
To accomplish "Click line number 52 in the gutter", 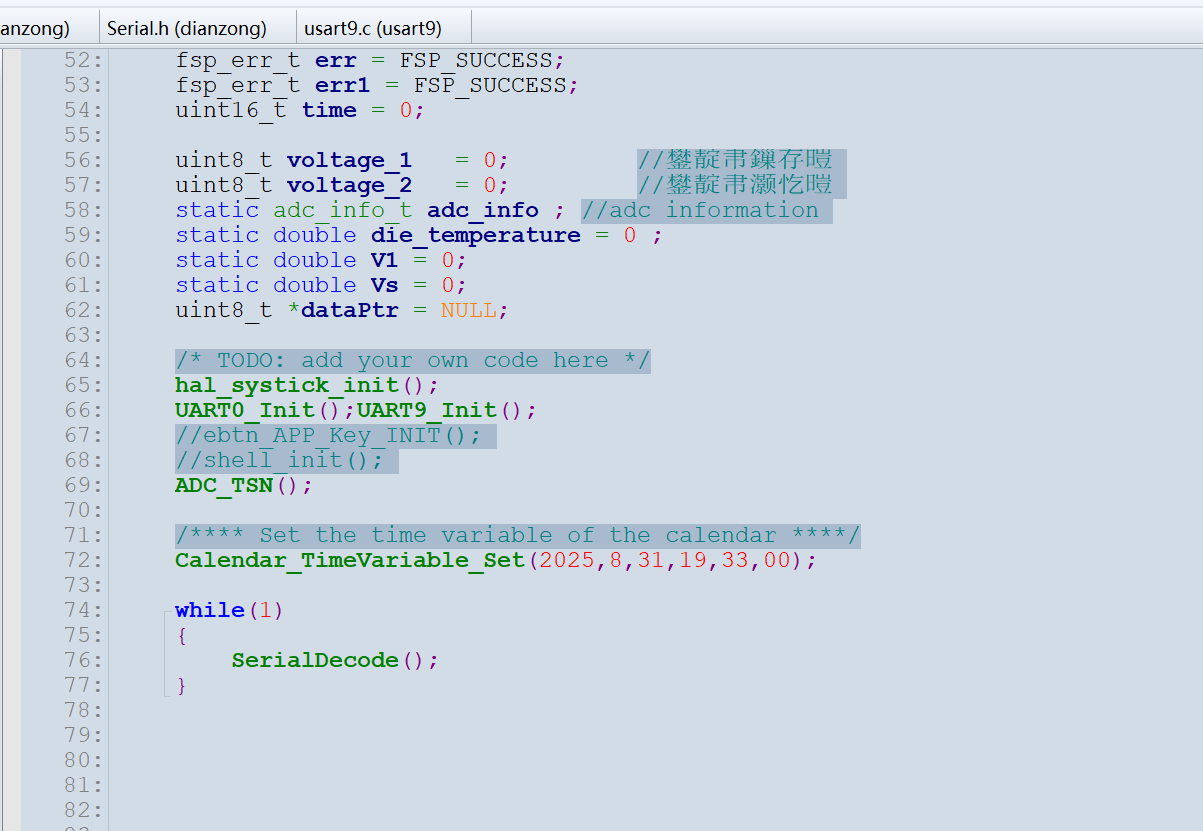I will click(x=83, y=60).
